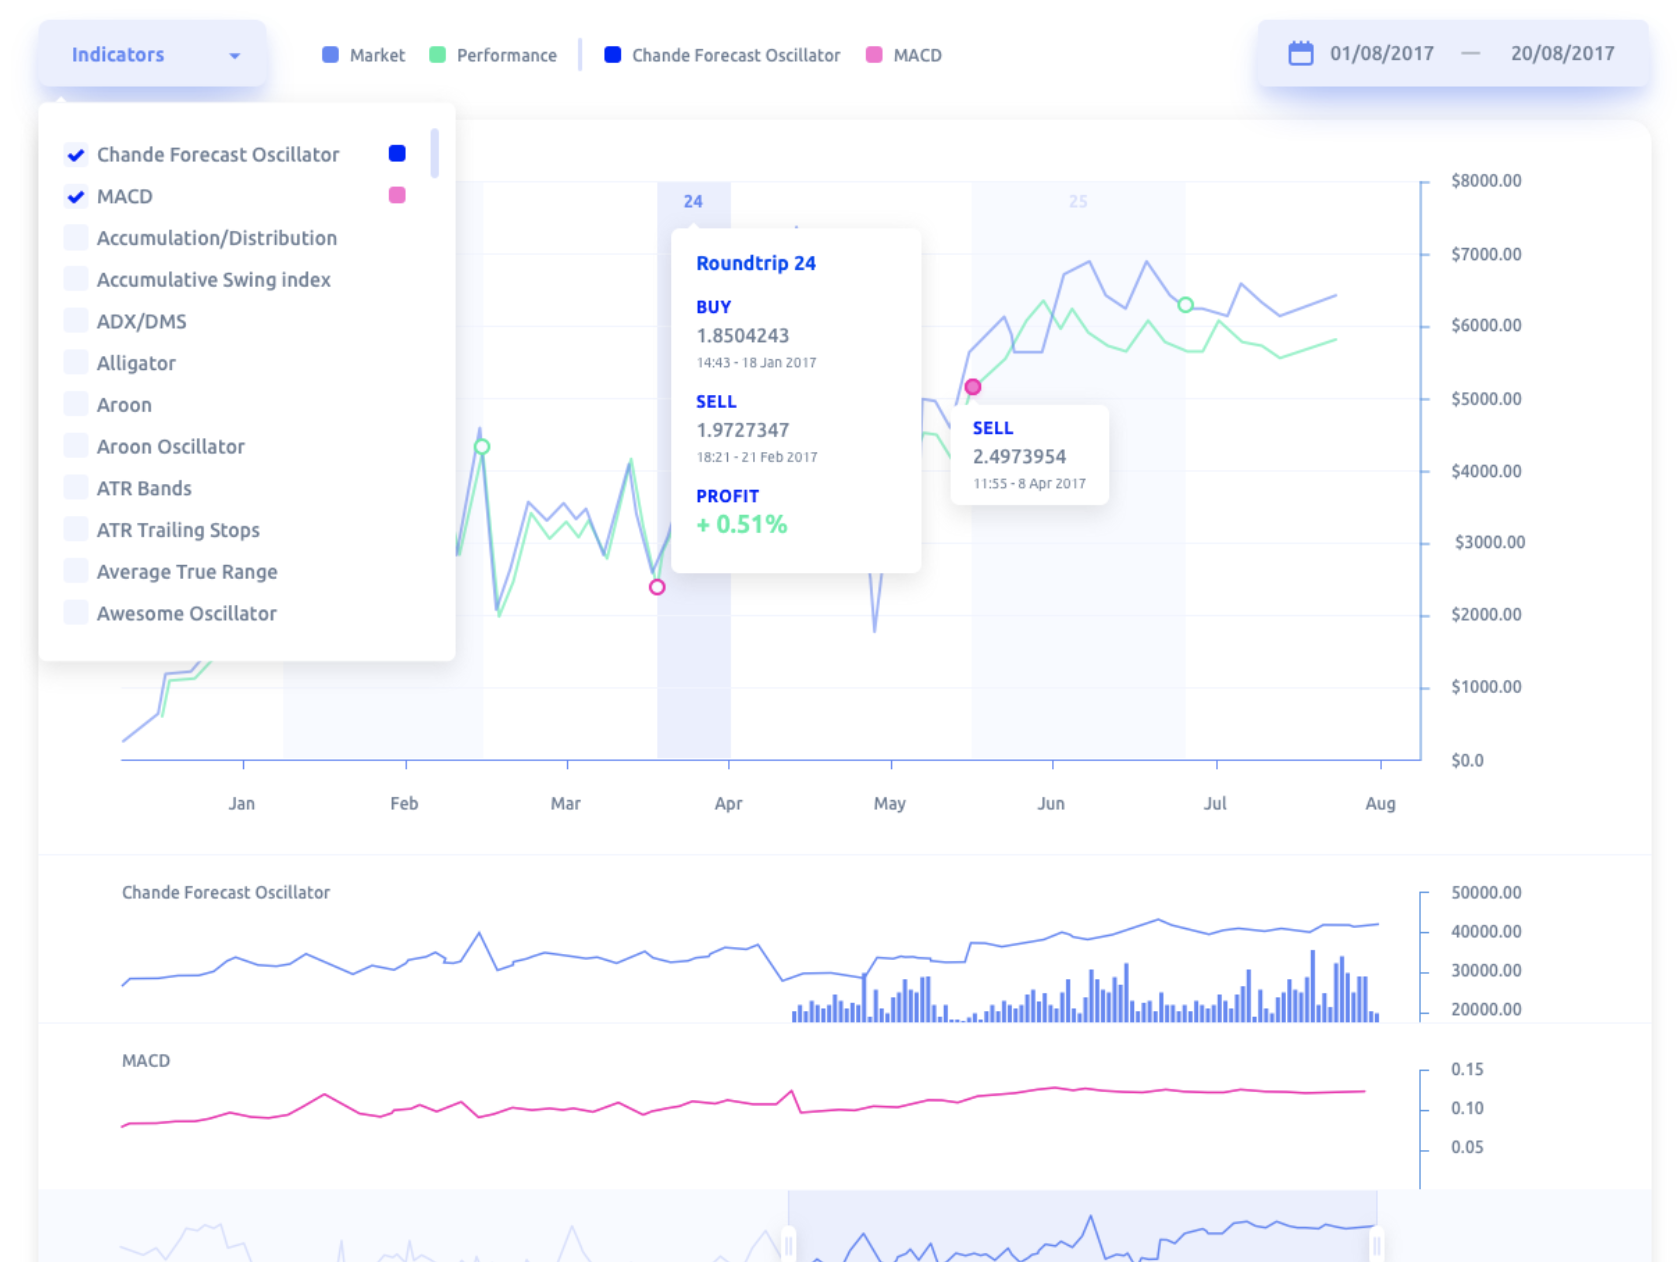Click BUY price 1.8504243
Image resolution: width=1680 pixels, height=1262 pixels.
click(x=743, y=335)
